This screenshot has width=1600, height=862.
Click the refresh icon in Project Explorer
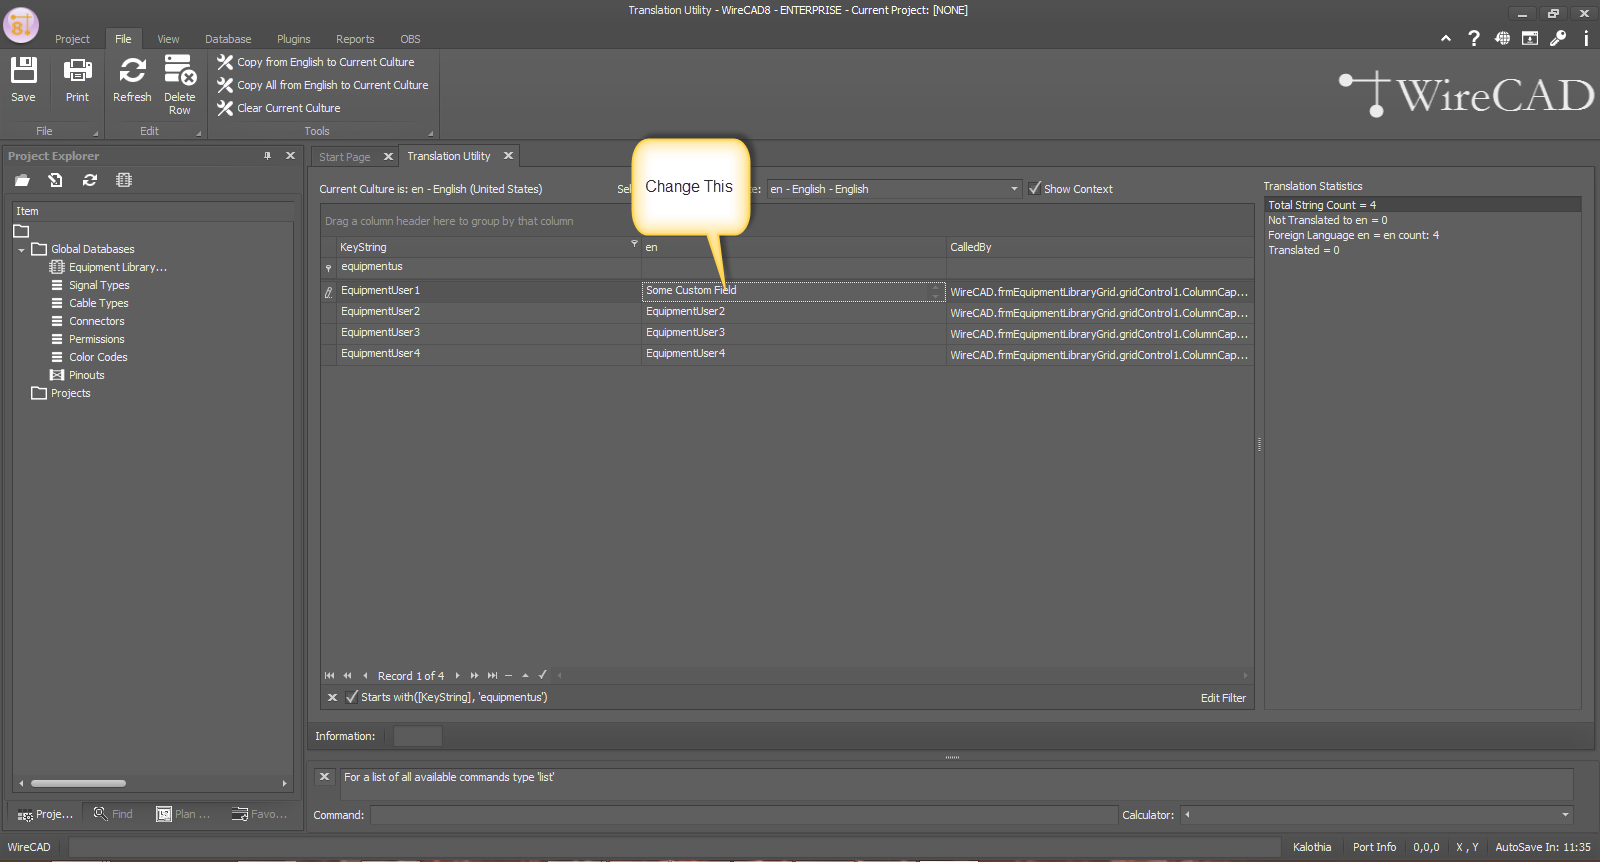coord(90,180)
